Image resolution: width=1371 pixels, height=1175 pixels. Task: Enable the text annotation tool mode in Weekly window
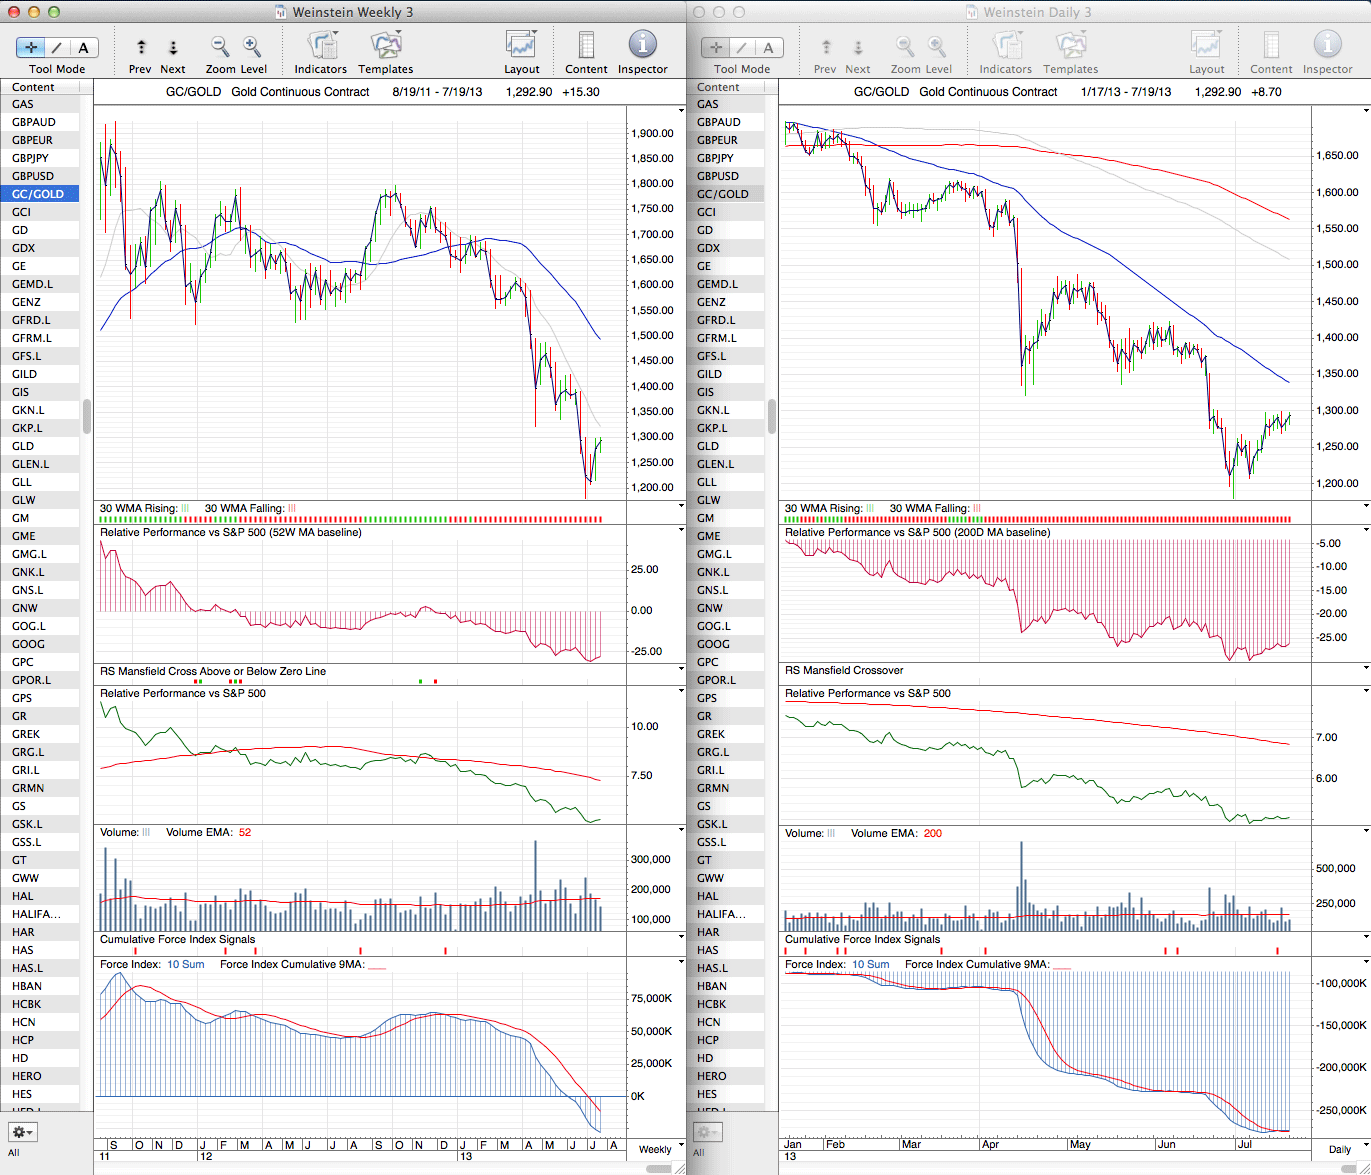coord(83,48)
